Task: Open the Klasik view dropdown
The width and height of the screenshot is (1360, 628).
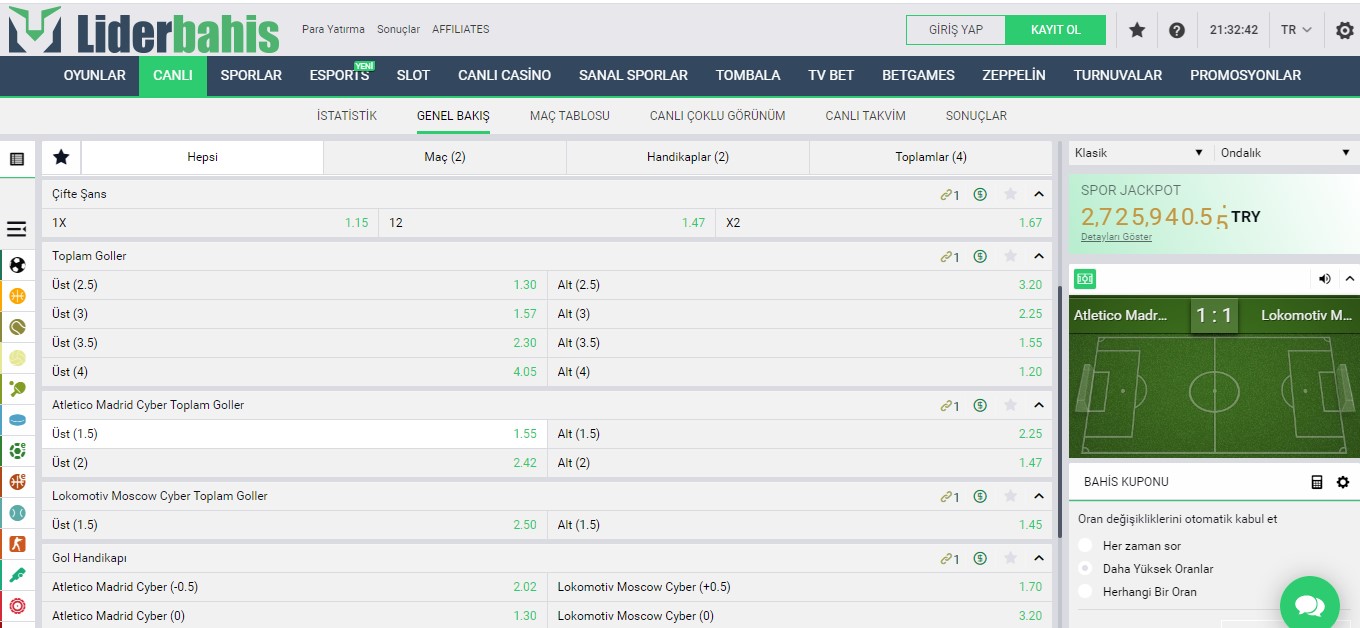Action: coord(1140,153)
